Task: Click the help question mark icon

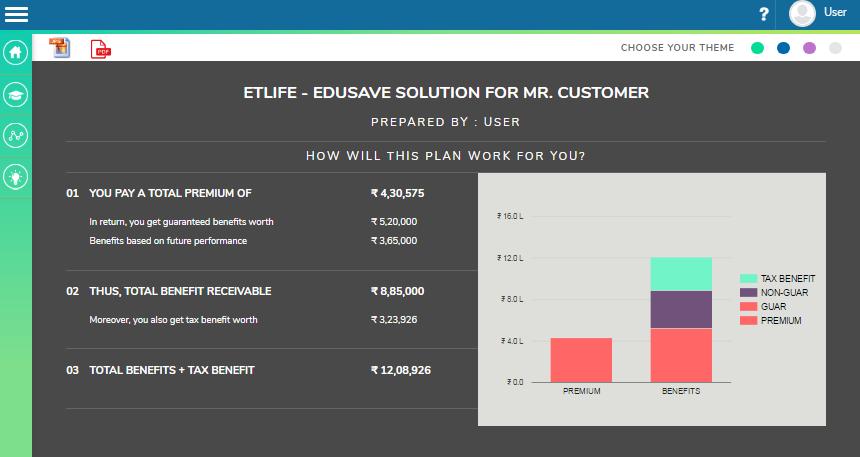Action: point(764,14)
